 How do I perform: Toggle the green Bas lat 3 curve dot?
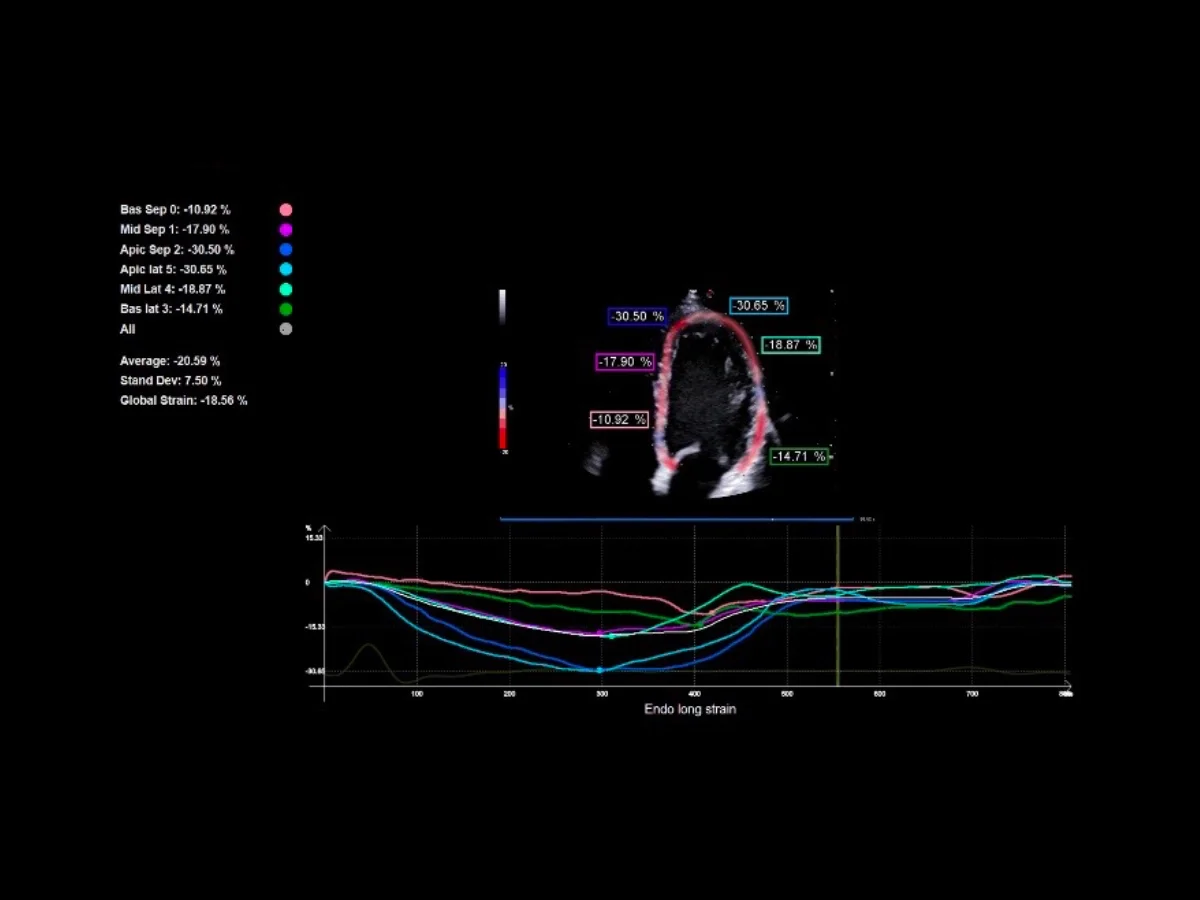[286, 309]
